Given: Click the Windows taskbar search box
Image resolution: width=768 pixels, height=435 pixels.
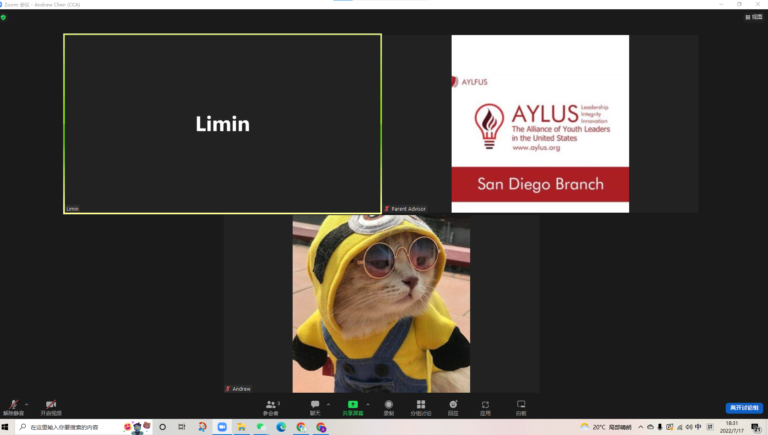Looking at the screenshot, I should pos(83,427).
